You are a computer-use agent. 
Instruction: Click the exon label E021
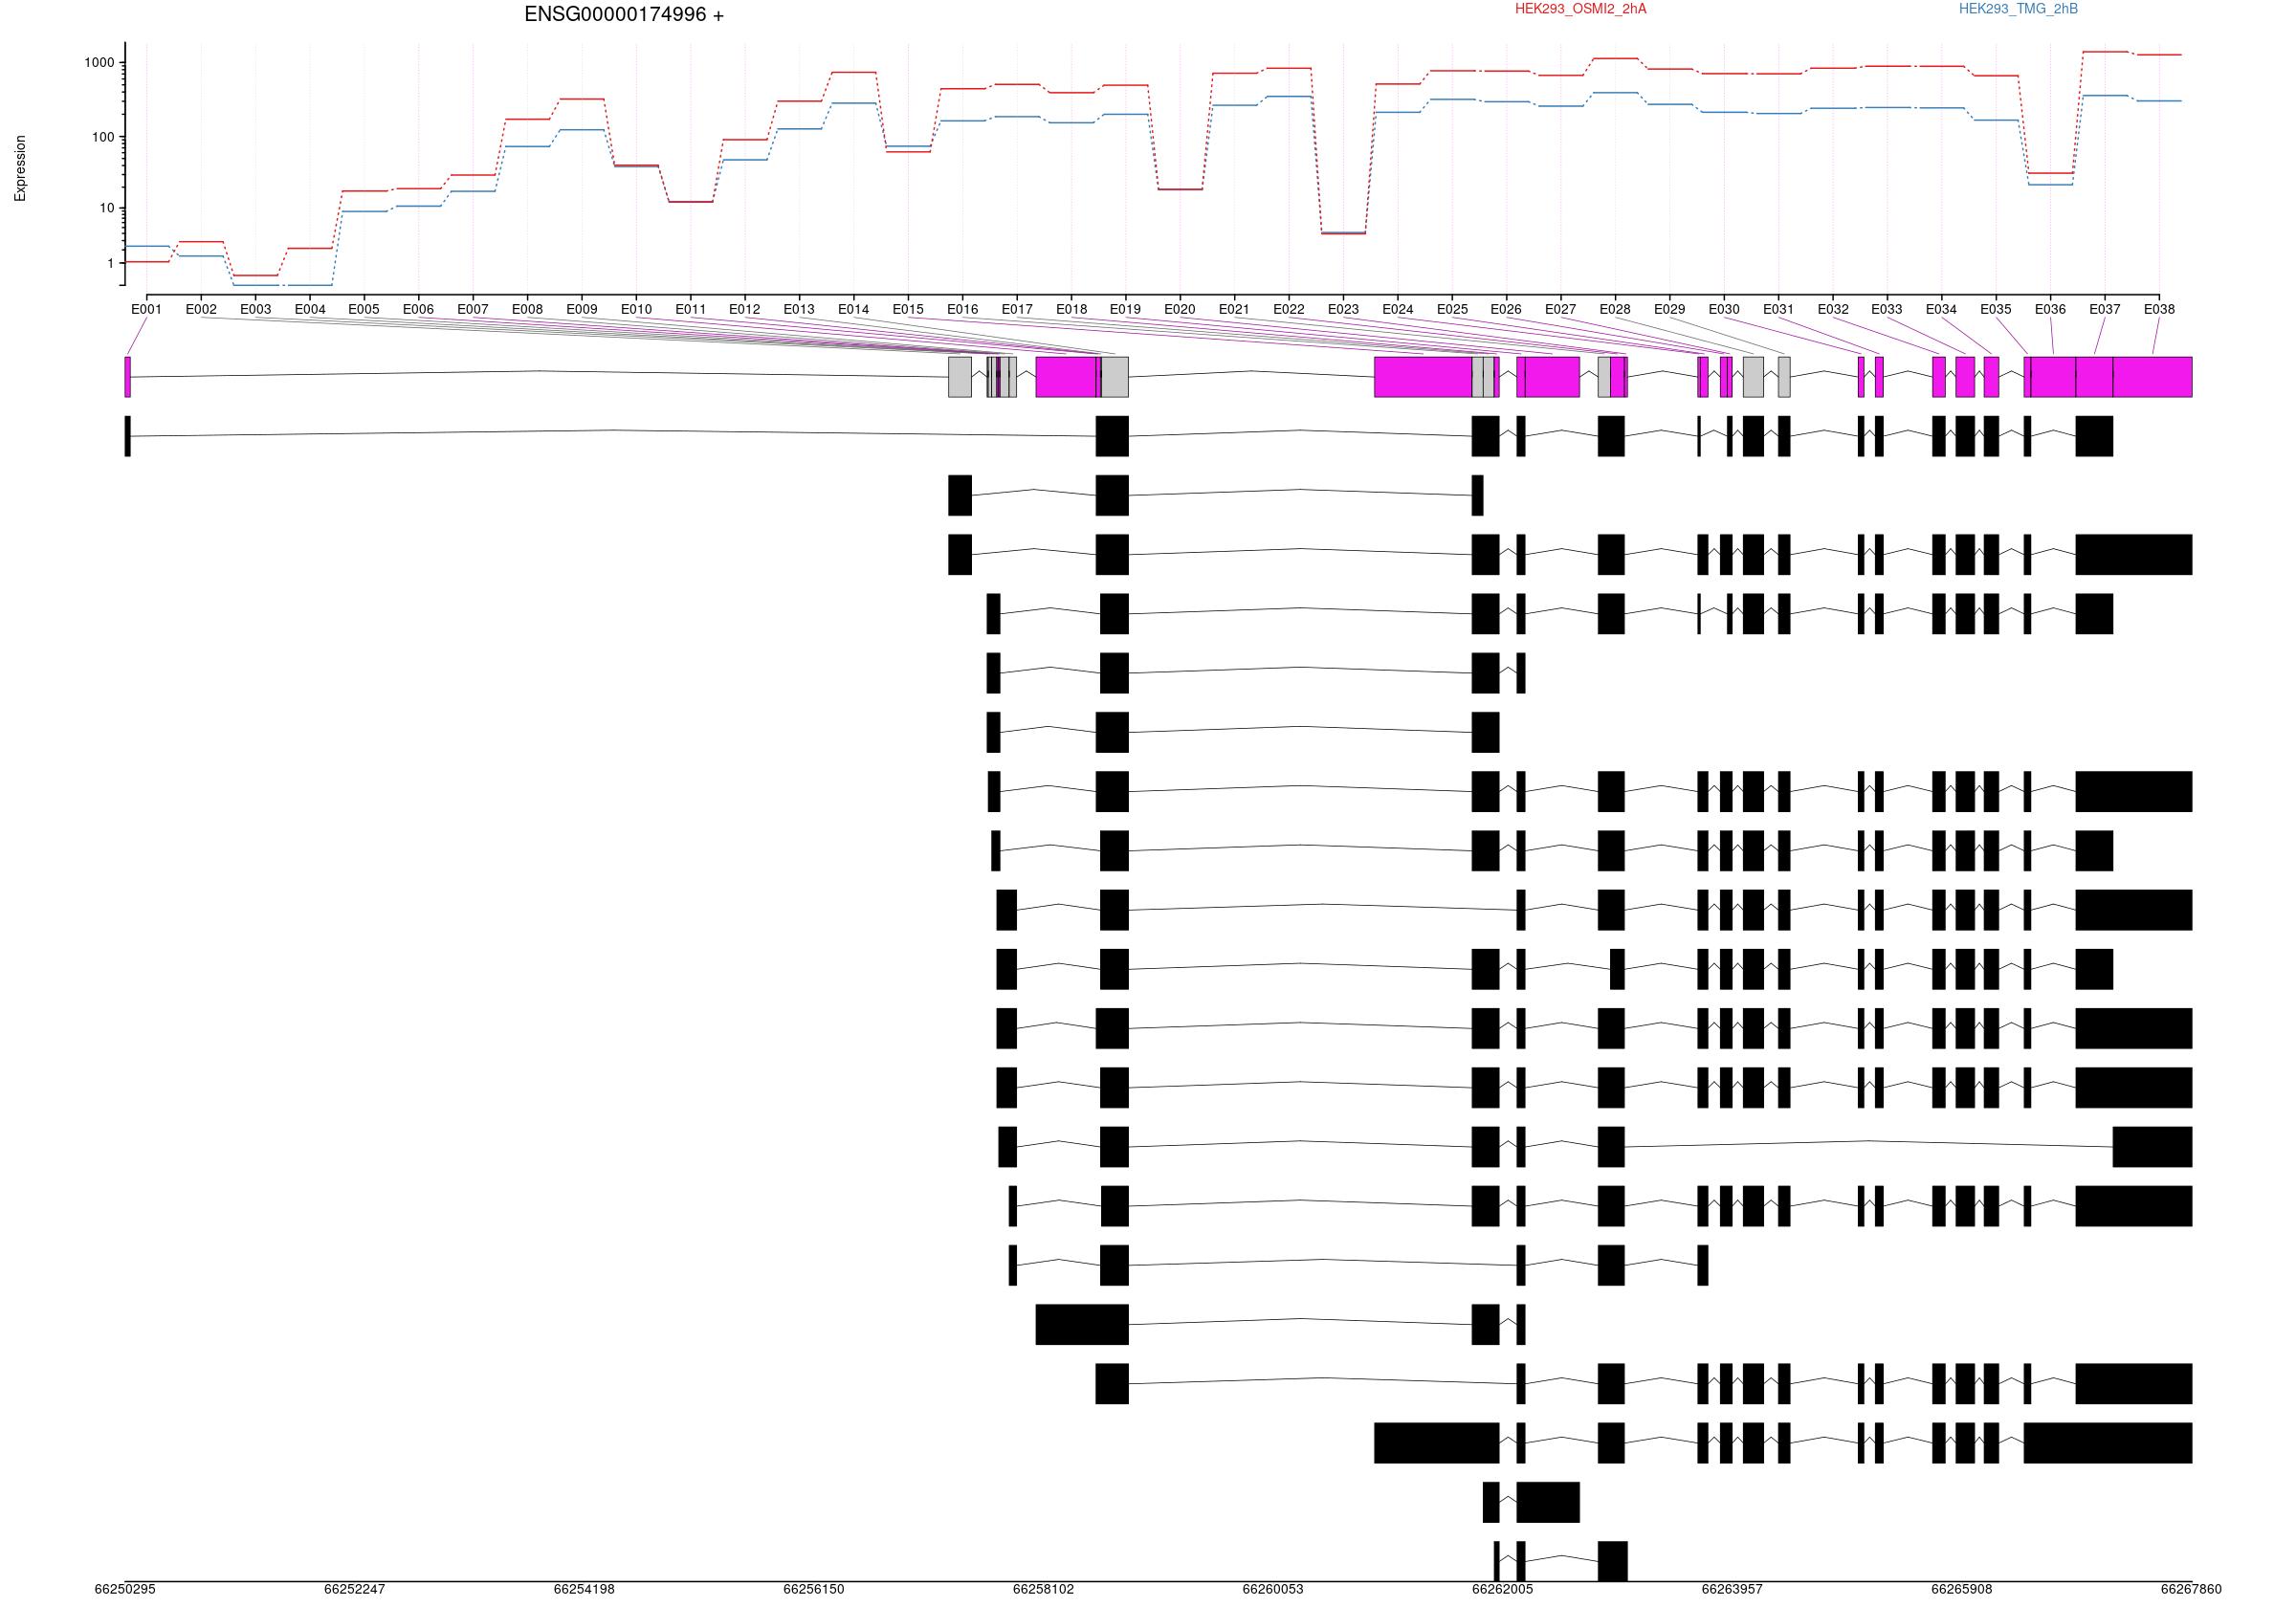[x=1234, y=309]
